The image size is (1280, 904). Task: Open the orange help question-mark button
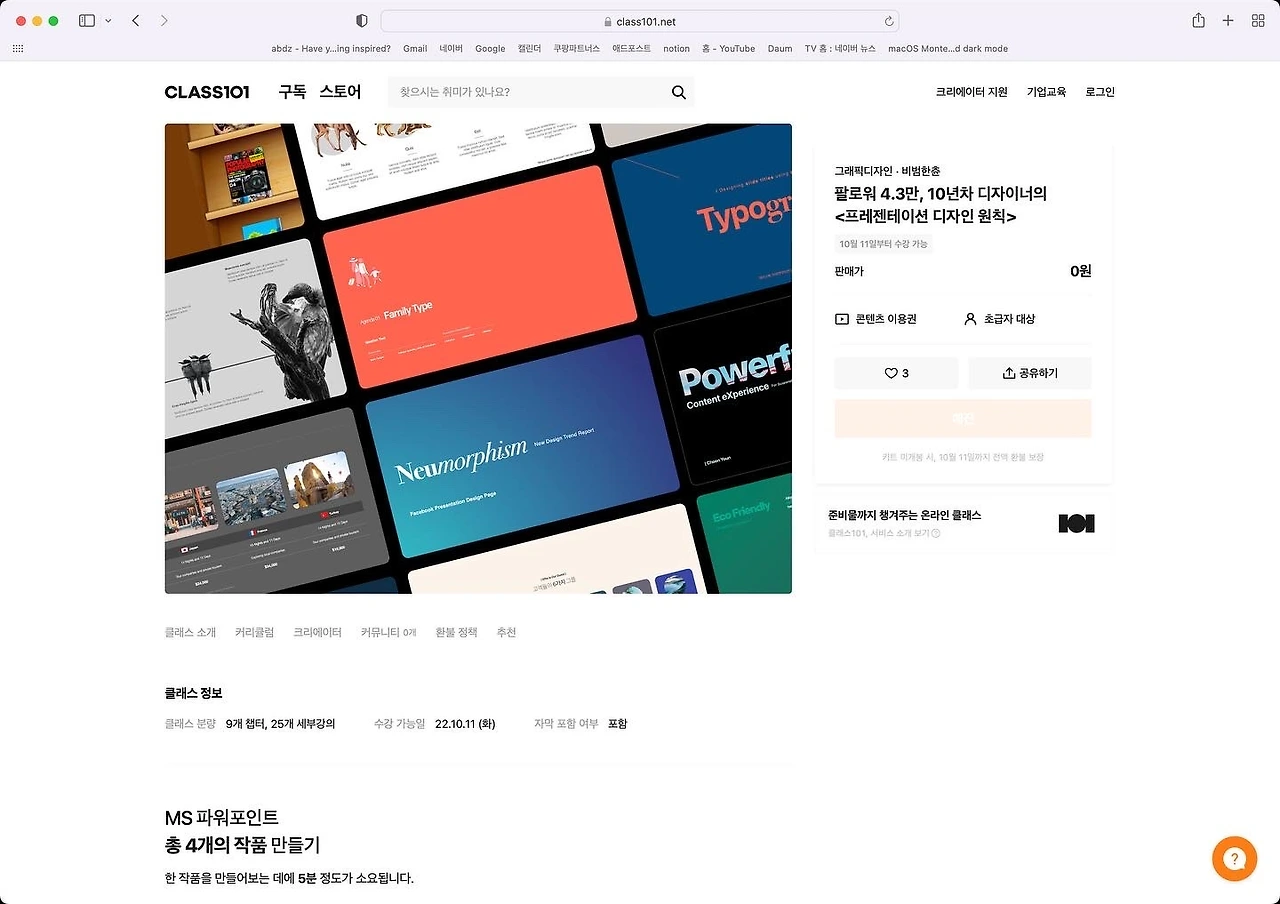point(1234,859)
